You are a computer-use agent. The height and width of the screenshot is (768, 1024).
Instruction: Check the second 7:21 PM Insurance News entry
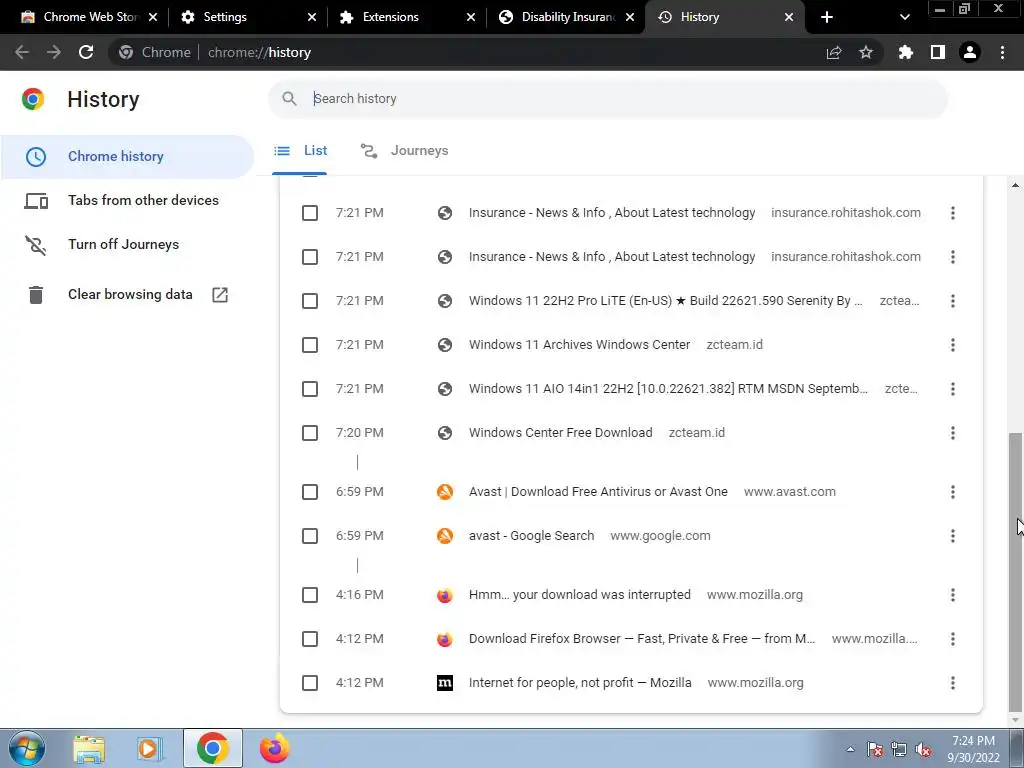(310, 257)
